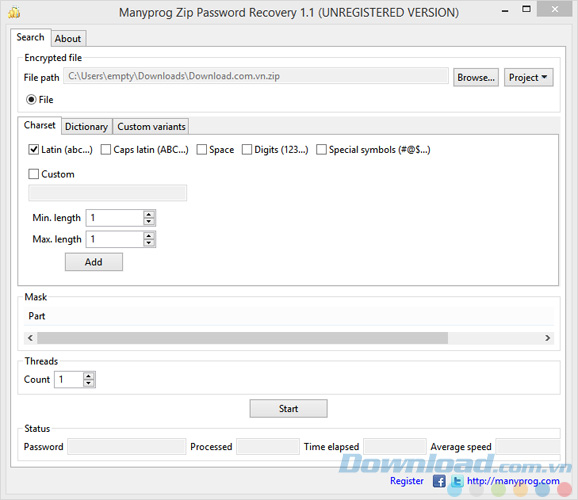This screenshot has height=500, width=578.
Task: Click the Threads Count value field
Action: [x=69, y=379]
